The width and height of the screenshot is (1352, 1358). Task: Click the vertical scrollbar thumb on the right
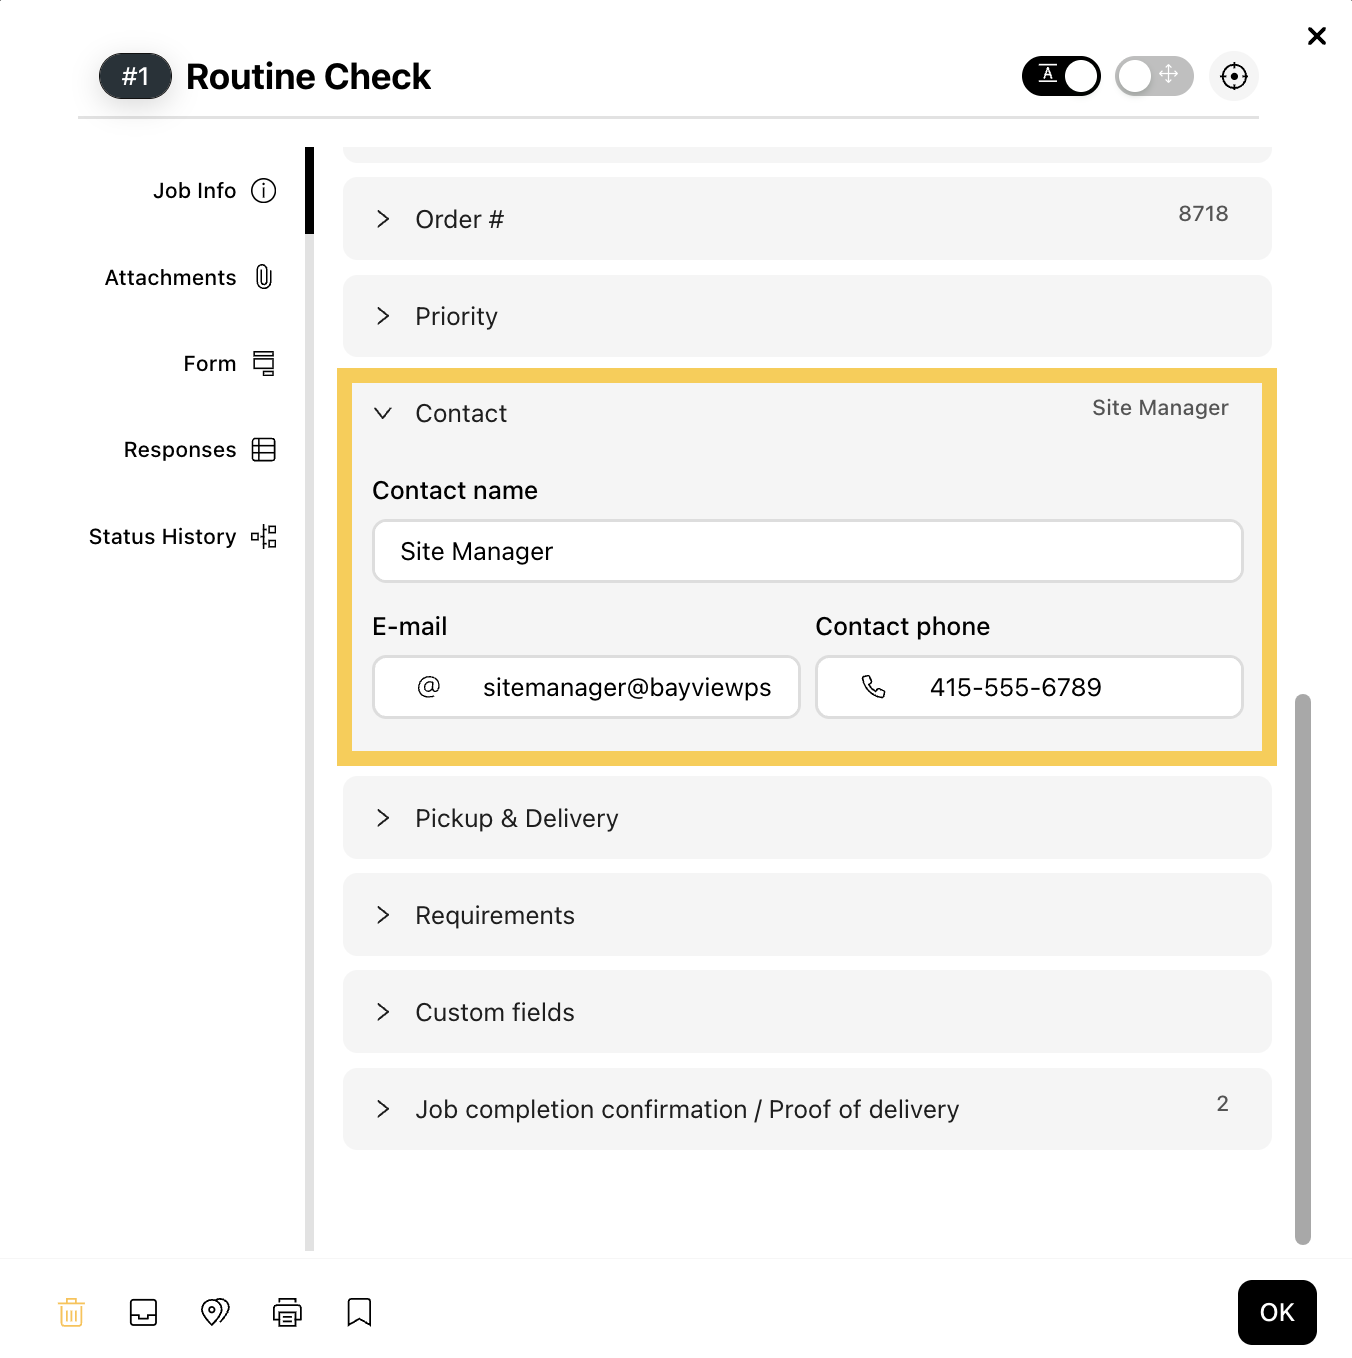pyautogui.click(x=1302, y=968)
